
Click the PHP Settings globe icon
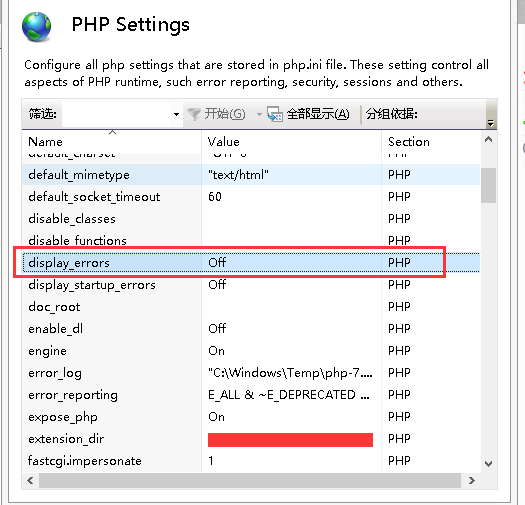(x=36, y=27)
